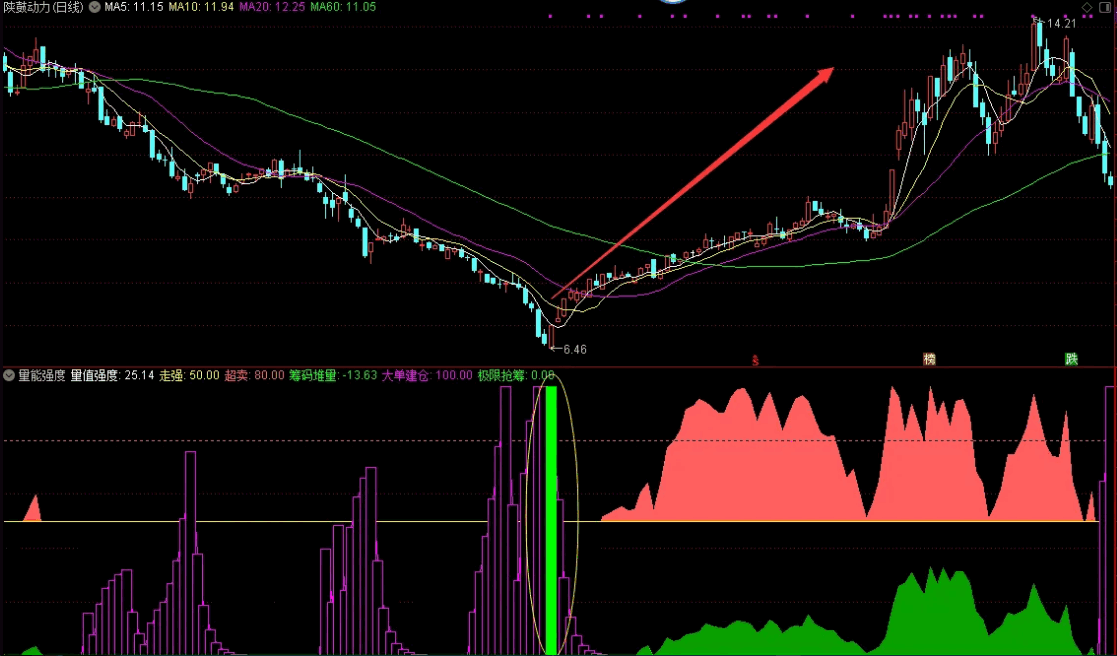Select the 陕鼓动力(日线) chart title

(43, 7)
